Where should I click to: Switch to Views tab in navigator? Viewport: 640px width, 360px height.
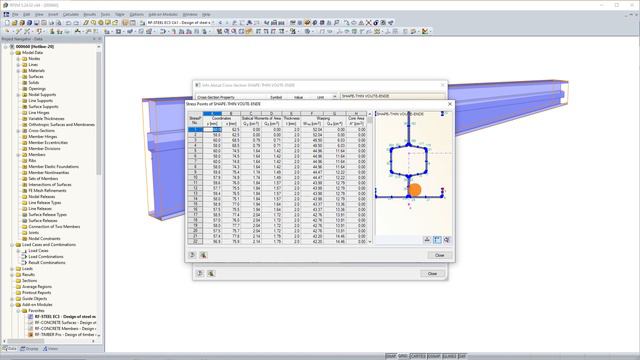point(51,349)
